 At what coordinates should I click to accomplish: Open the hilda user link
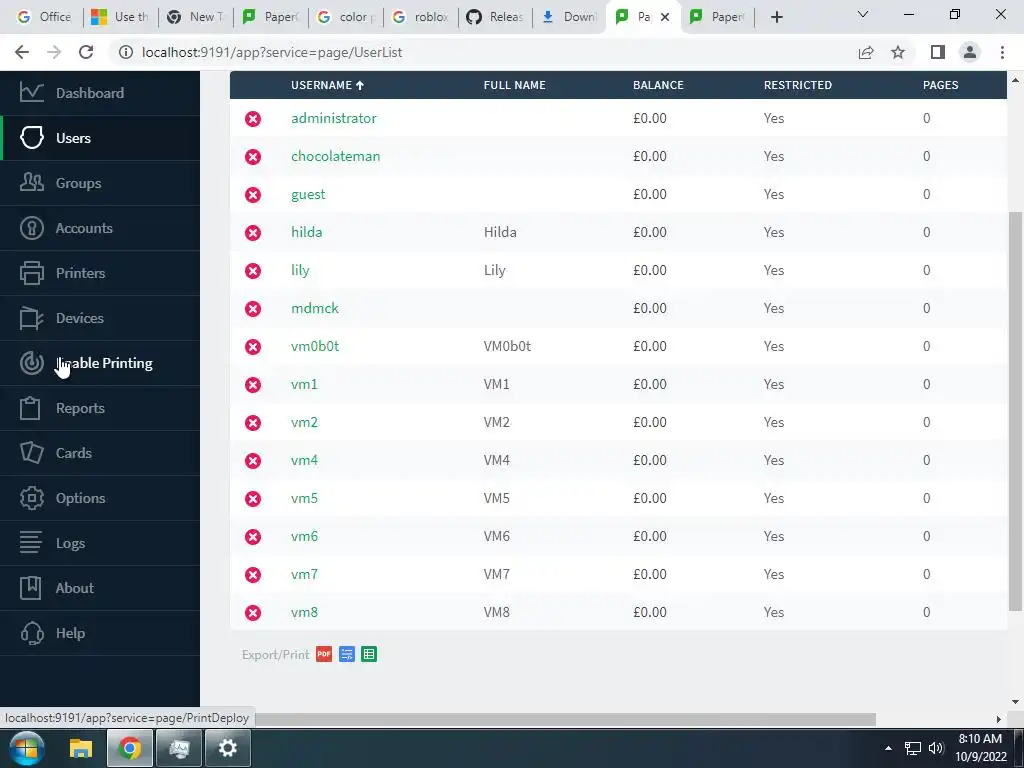(x=306, y=232)
